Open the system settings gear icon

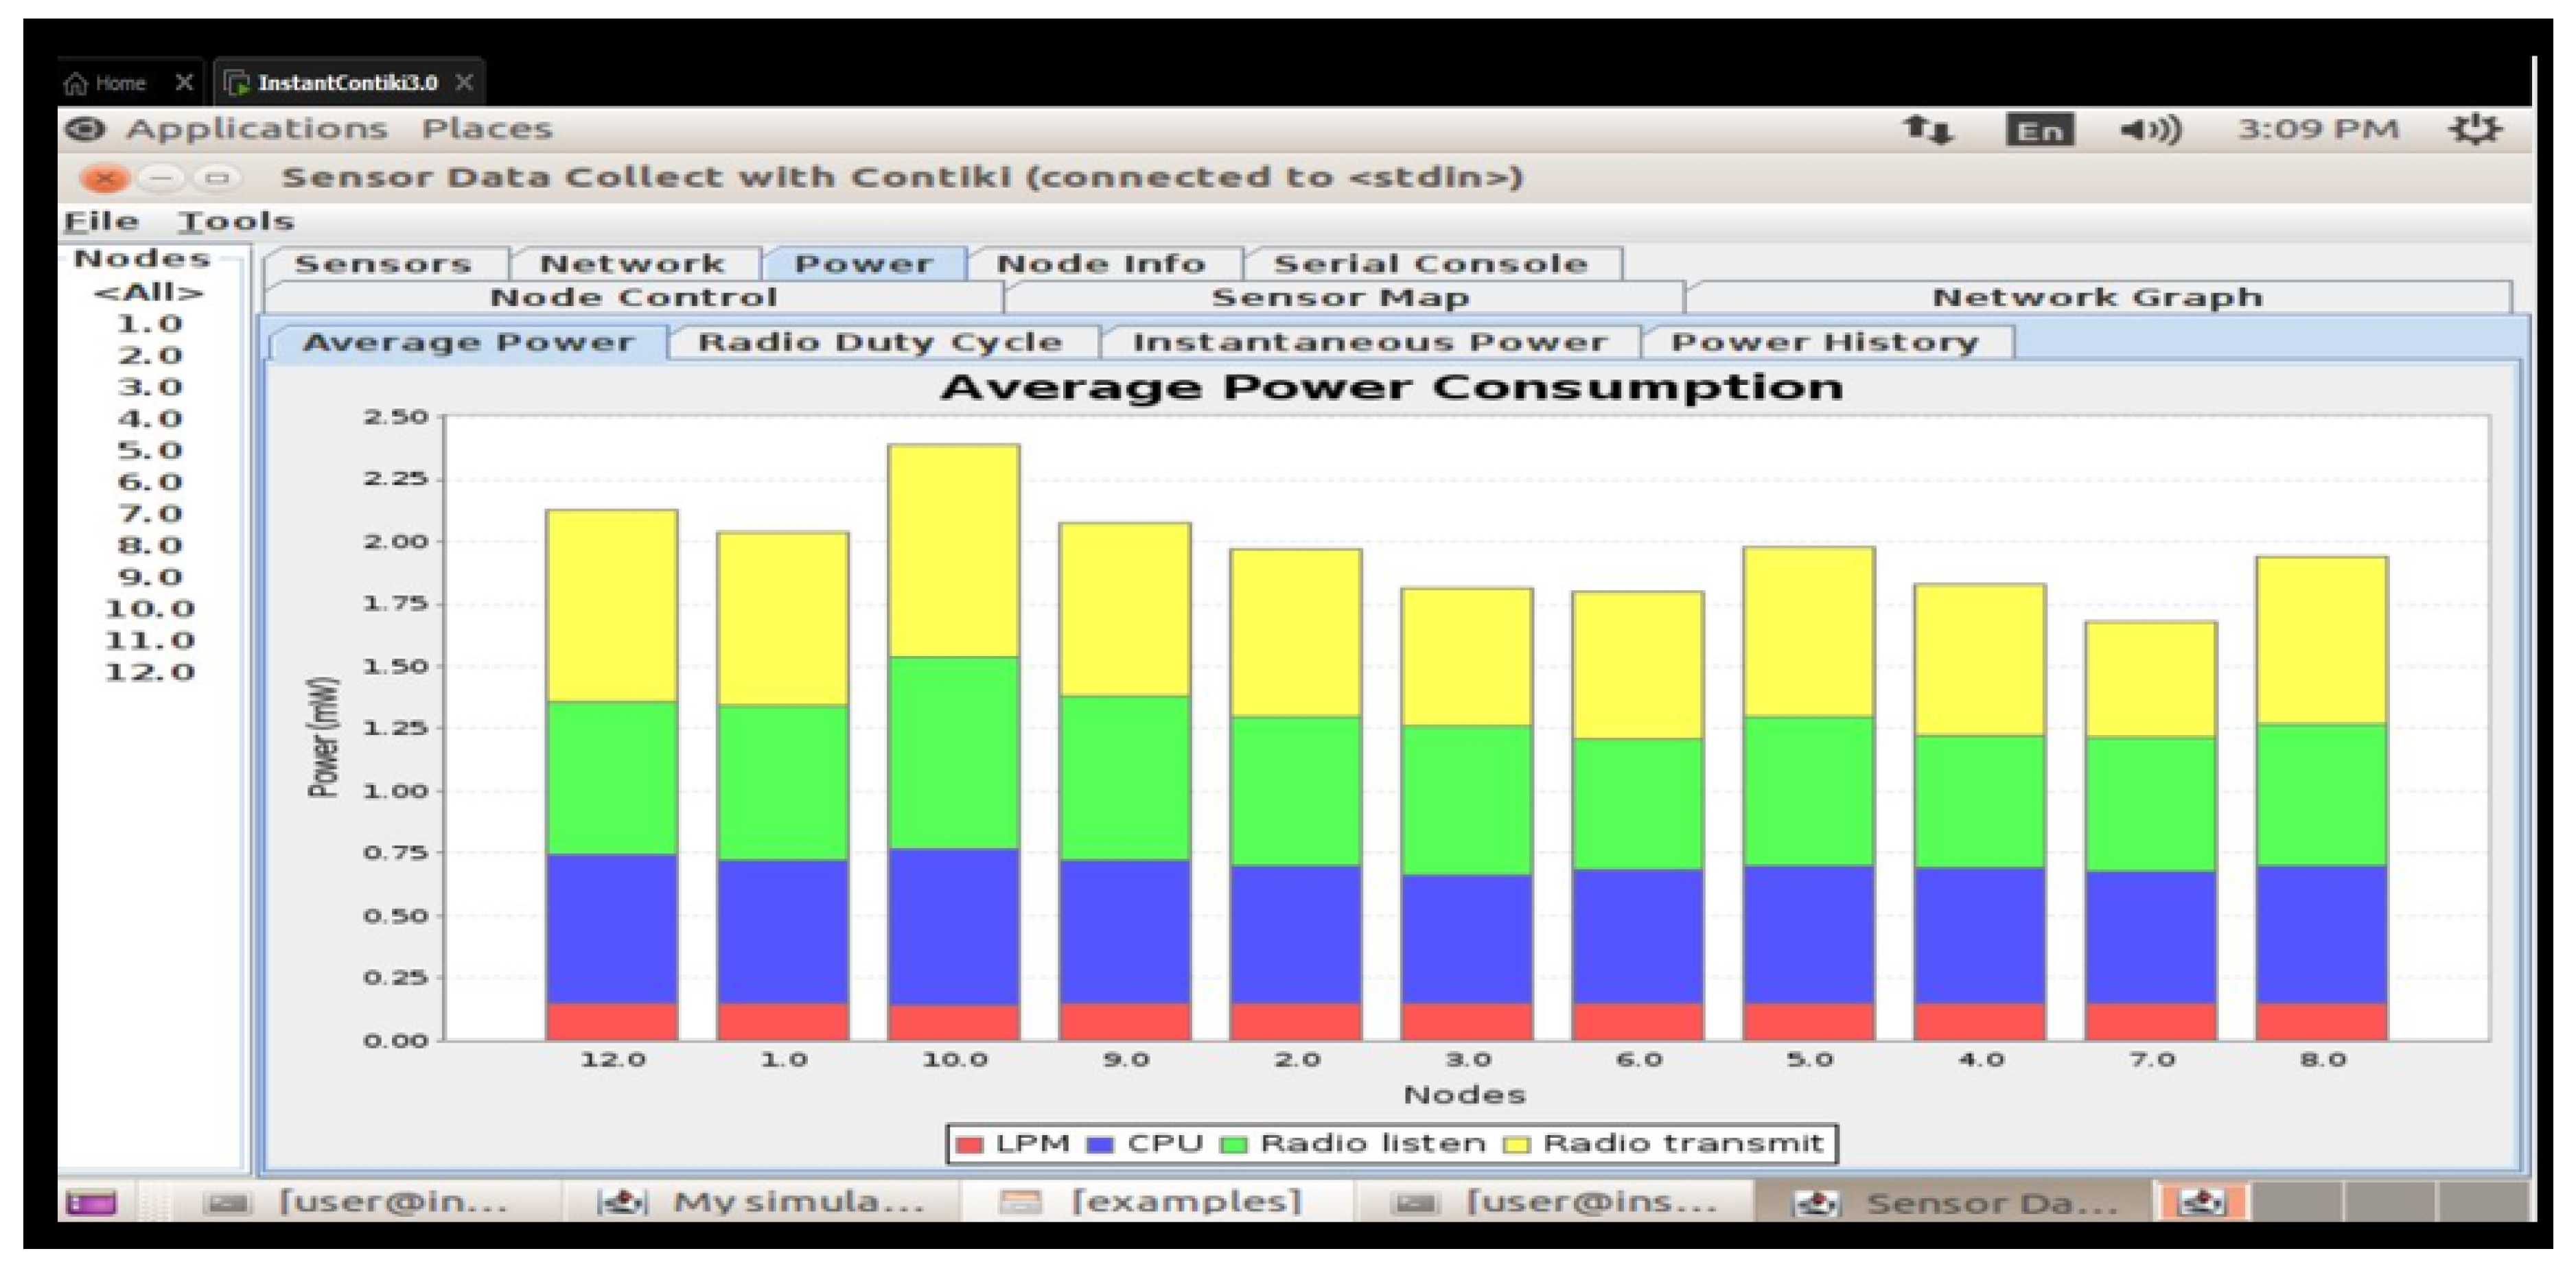[x=2474, y=130]
